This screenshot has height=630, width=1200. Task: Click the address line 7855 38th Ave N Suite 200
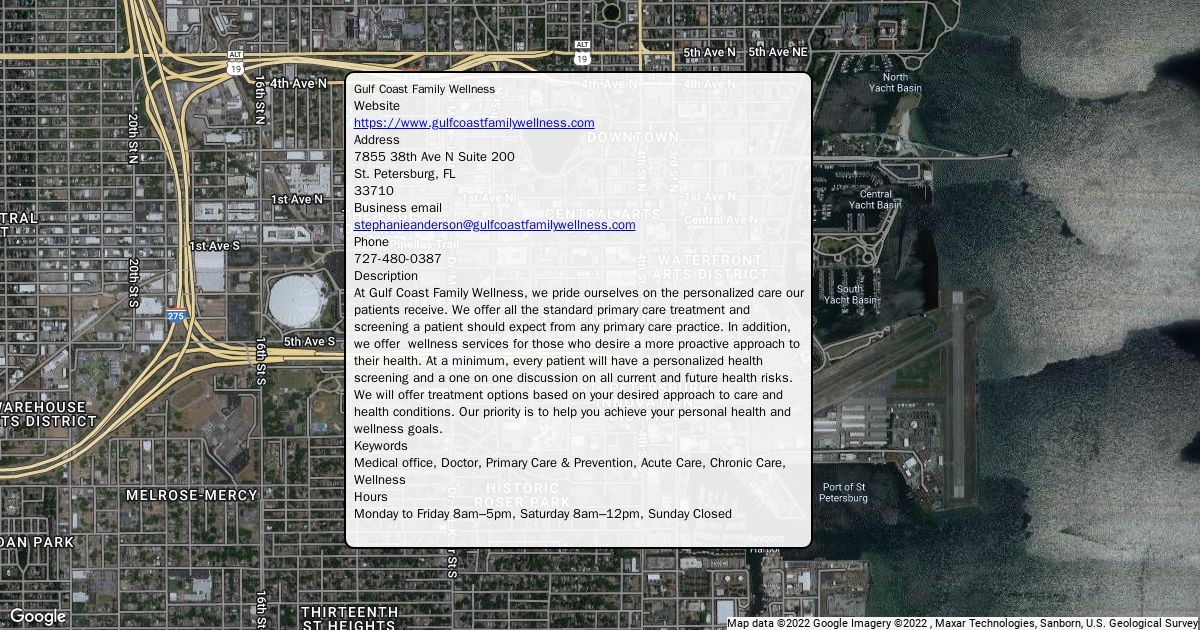click(435, 157)
